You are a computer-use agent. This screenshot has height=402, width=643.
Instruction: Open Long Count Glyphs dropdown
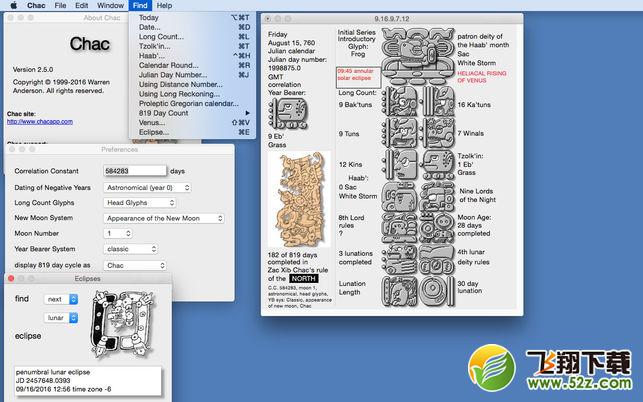pos(139,203)
